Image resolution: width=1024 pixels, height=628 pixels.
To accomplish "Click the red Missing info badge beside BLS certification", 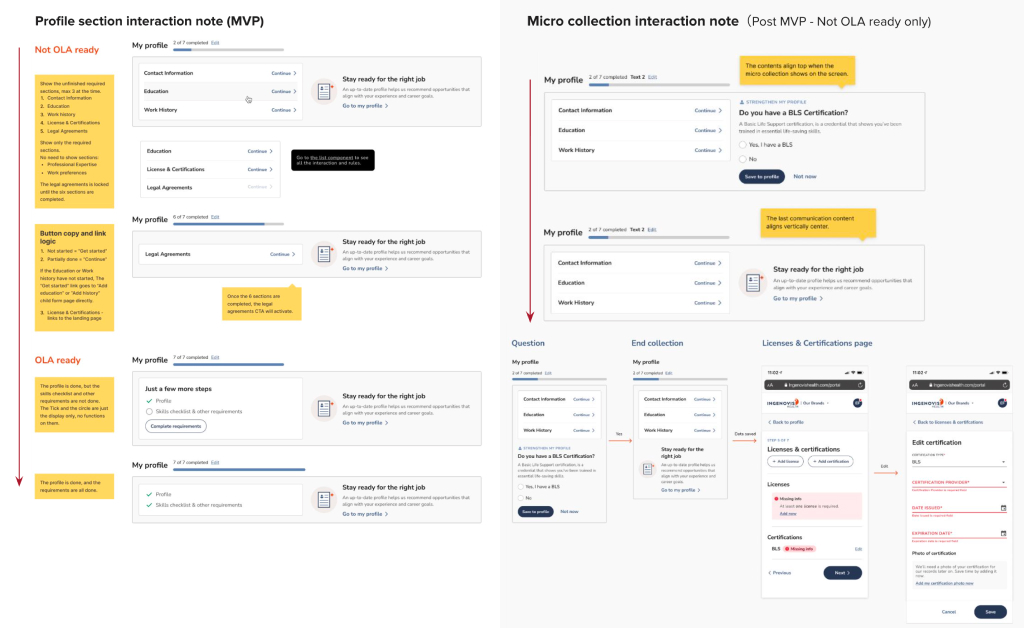I will click(x=800, y=549).
